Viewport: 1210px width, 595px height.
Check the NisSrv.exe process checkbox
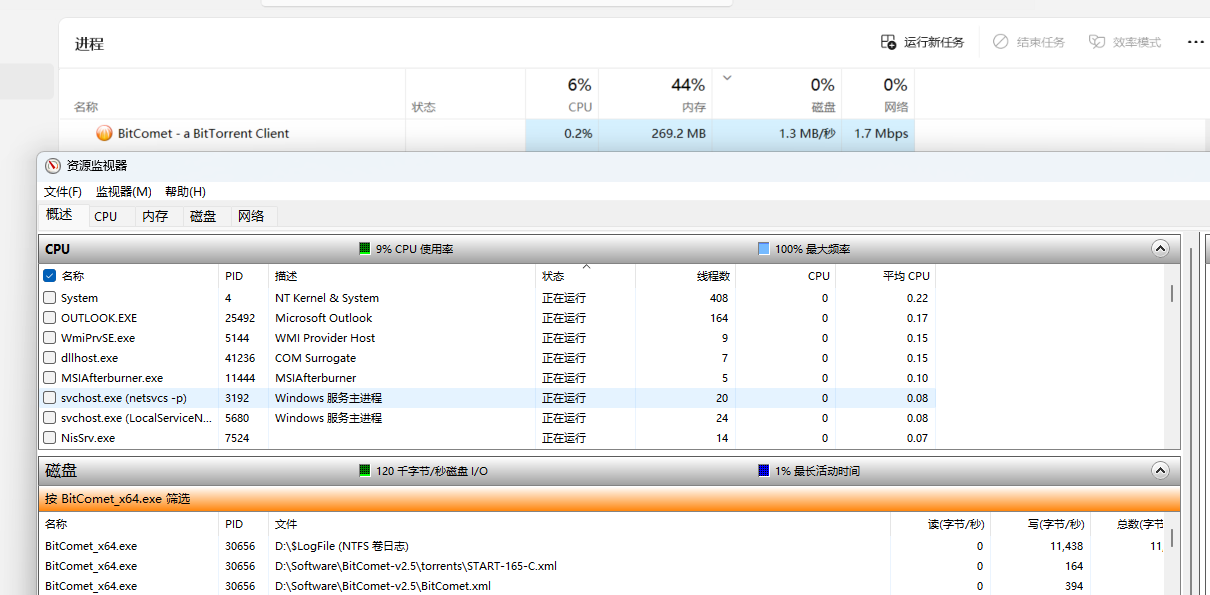(x=50, y=437)
